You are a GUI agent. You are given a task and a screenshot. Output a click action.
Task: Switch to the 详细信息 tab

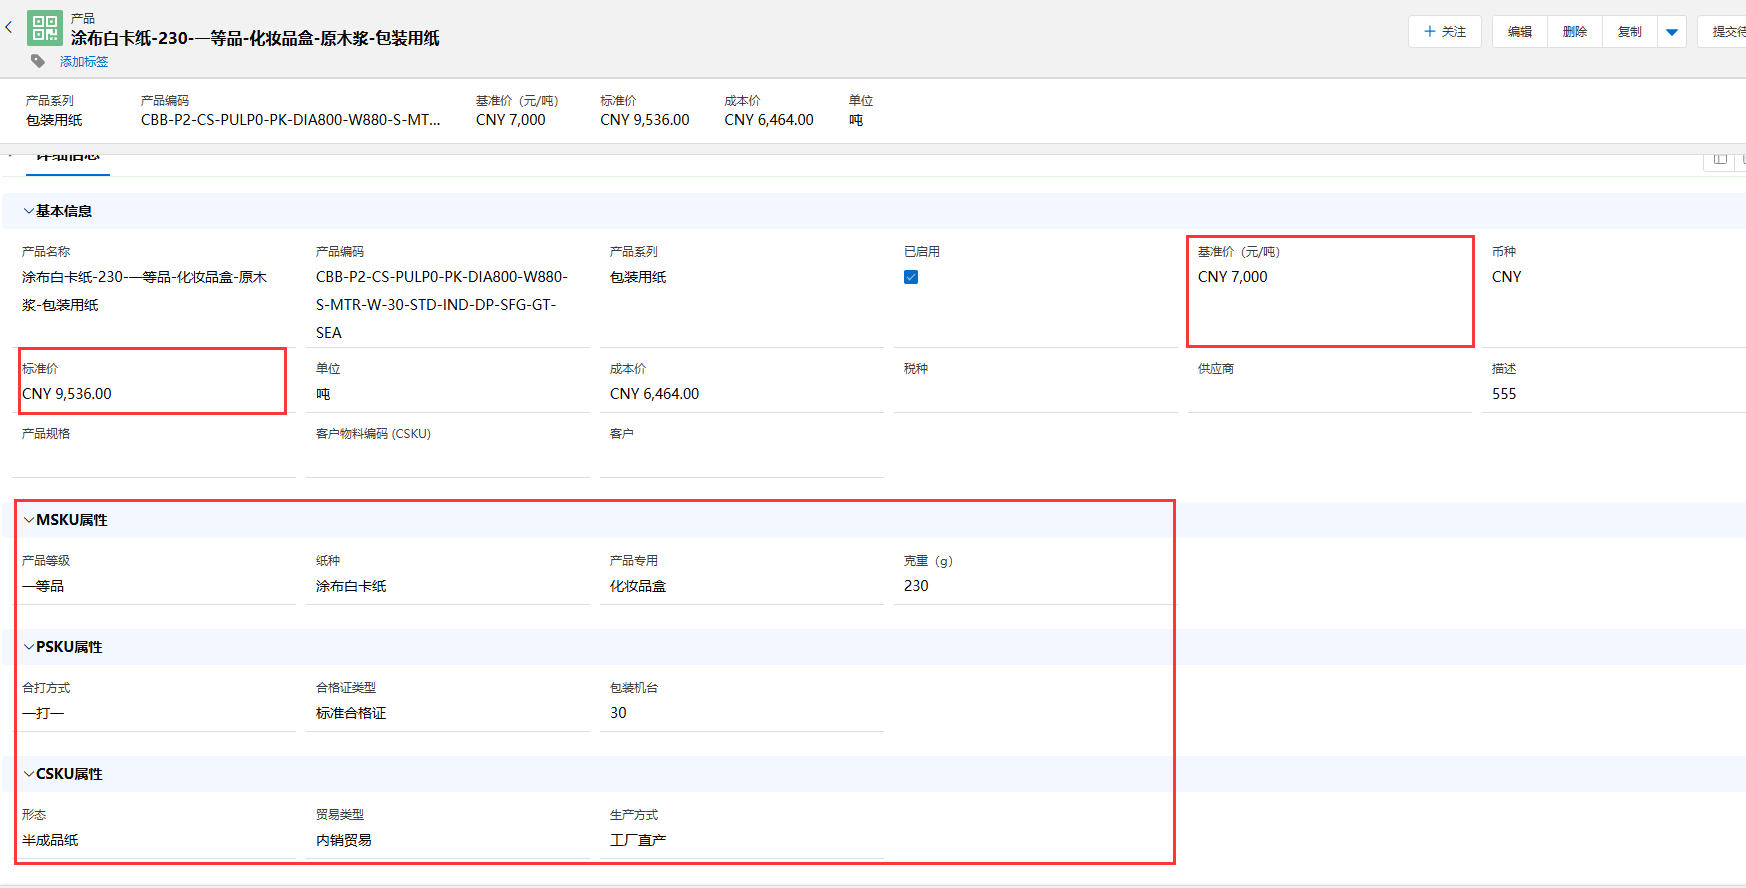pos(68,158)
